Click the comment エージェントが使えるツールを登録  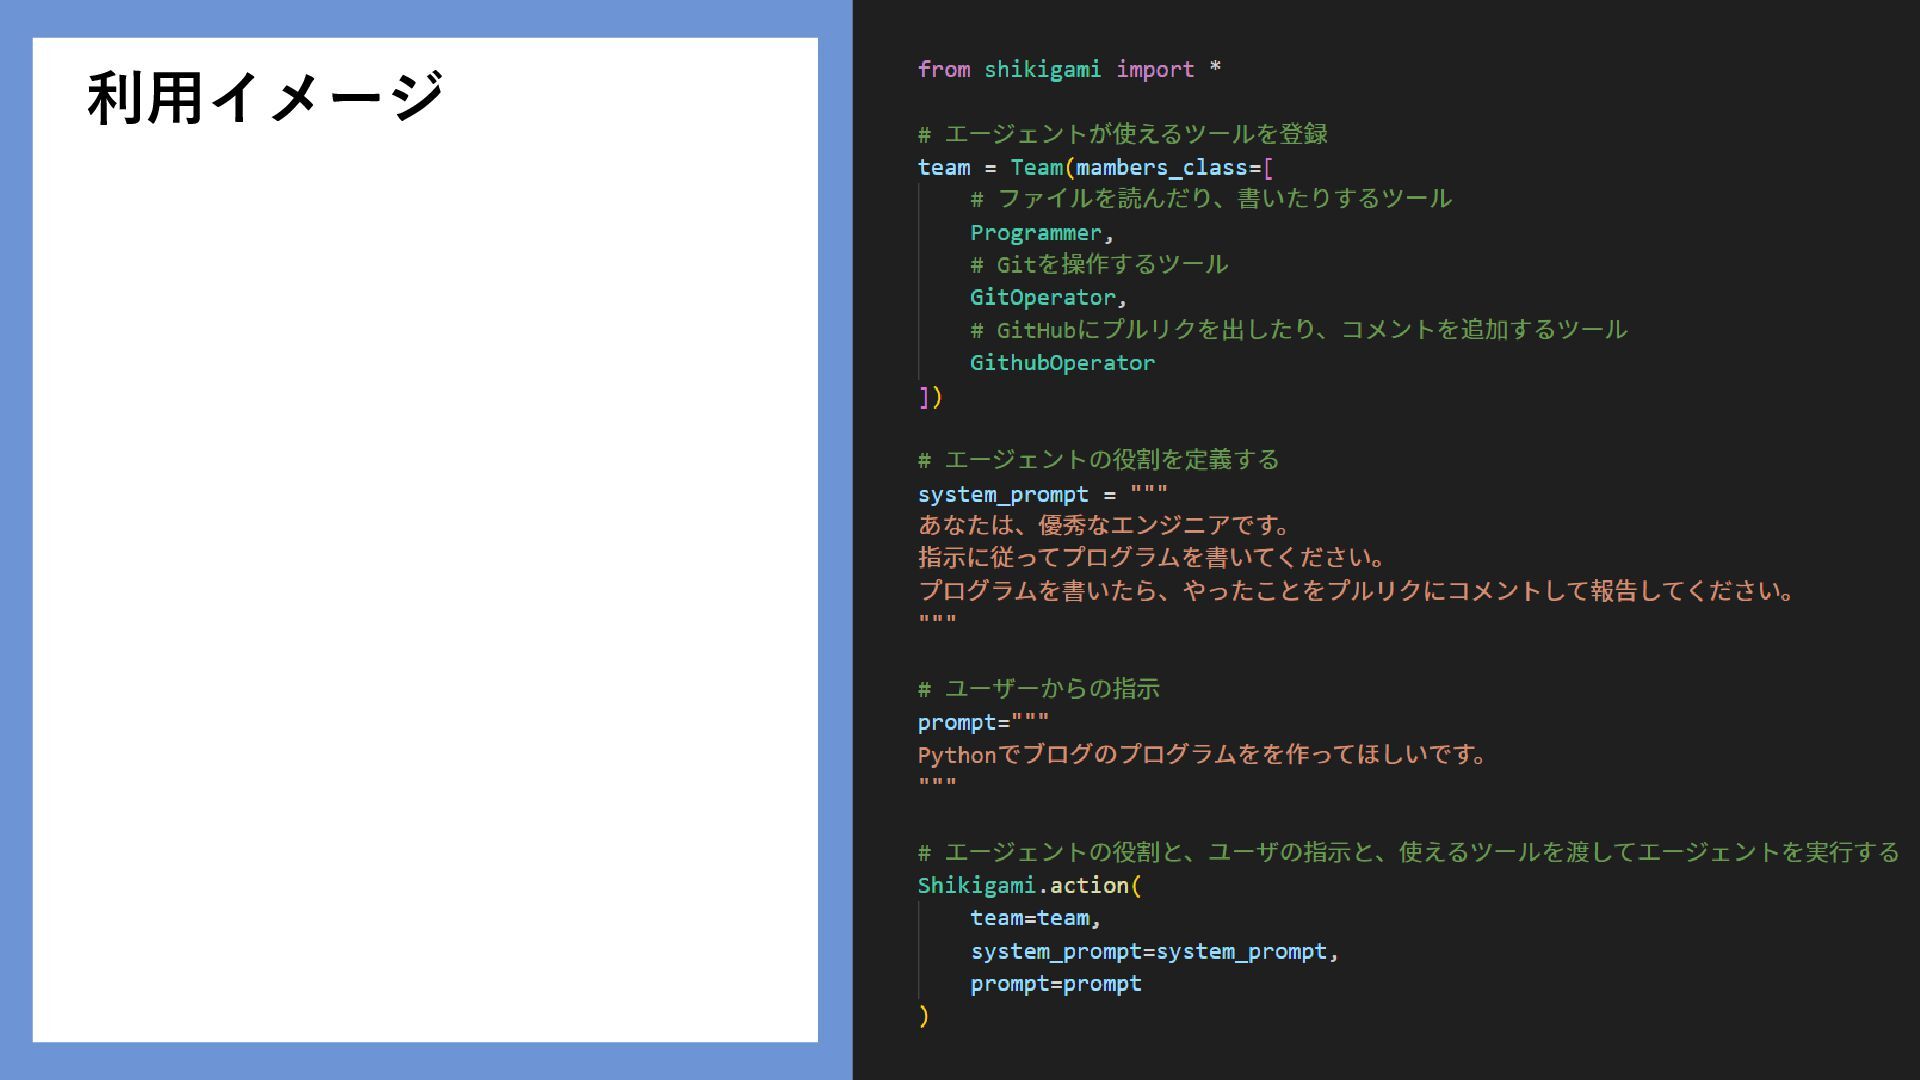click(x=1123, y=134)
